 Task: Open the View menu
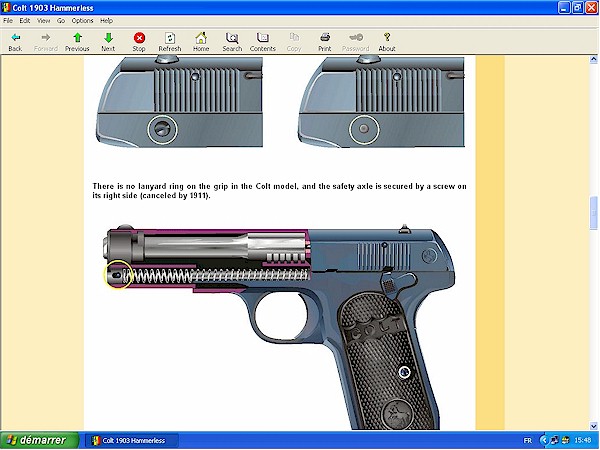[x=44, y=21]
